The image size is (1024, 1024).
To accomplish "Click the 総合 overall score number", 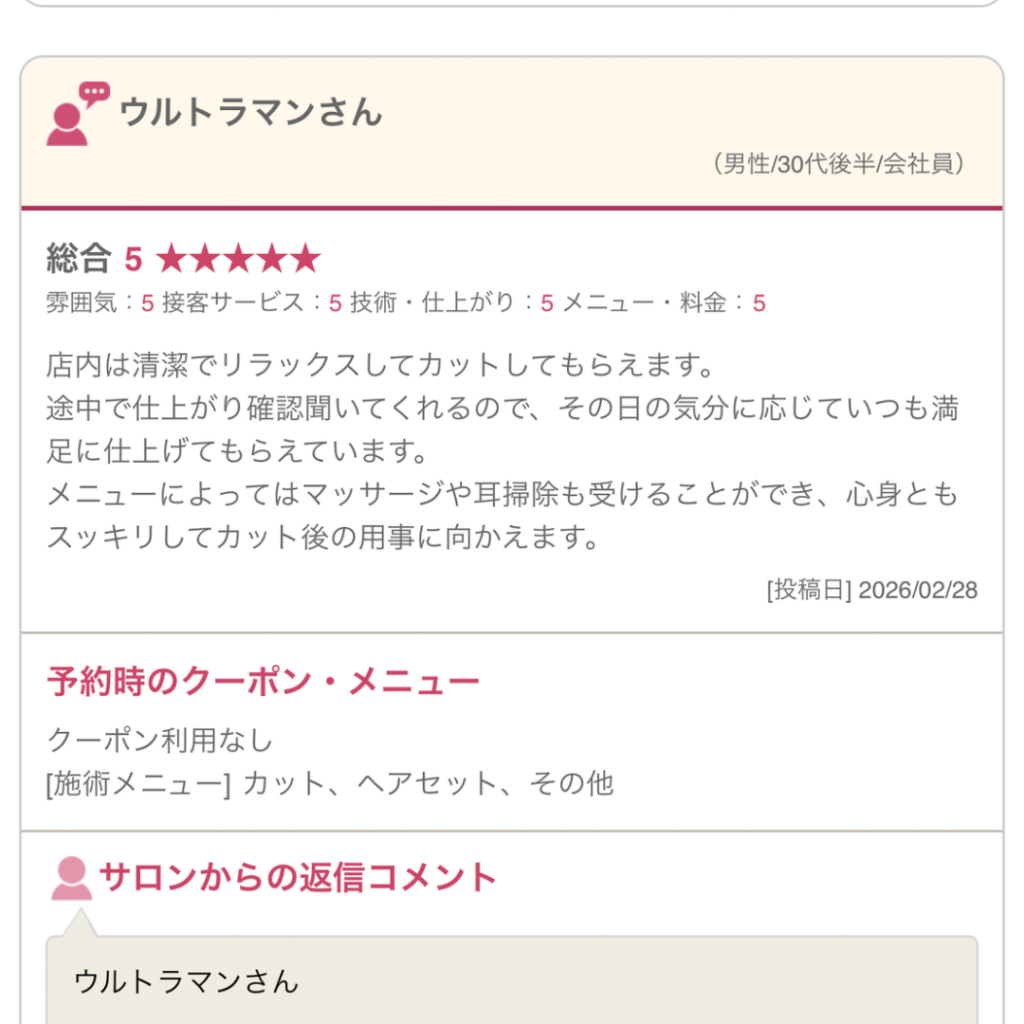I will [x=133, y=261].
